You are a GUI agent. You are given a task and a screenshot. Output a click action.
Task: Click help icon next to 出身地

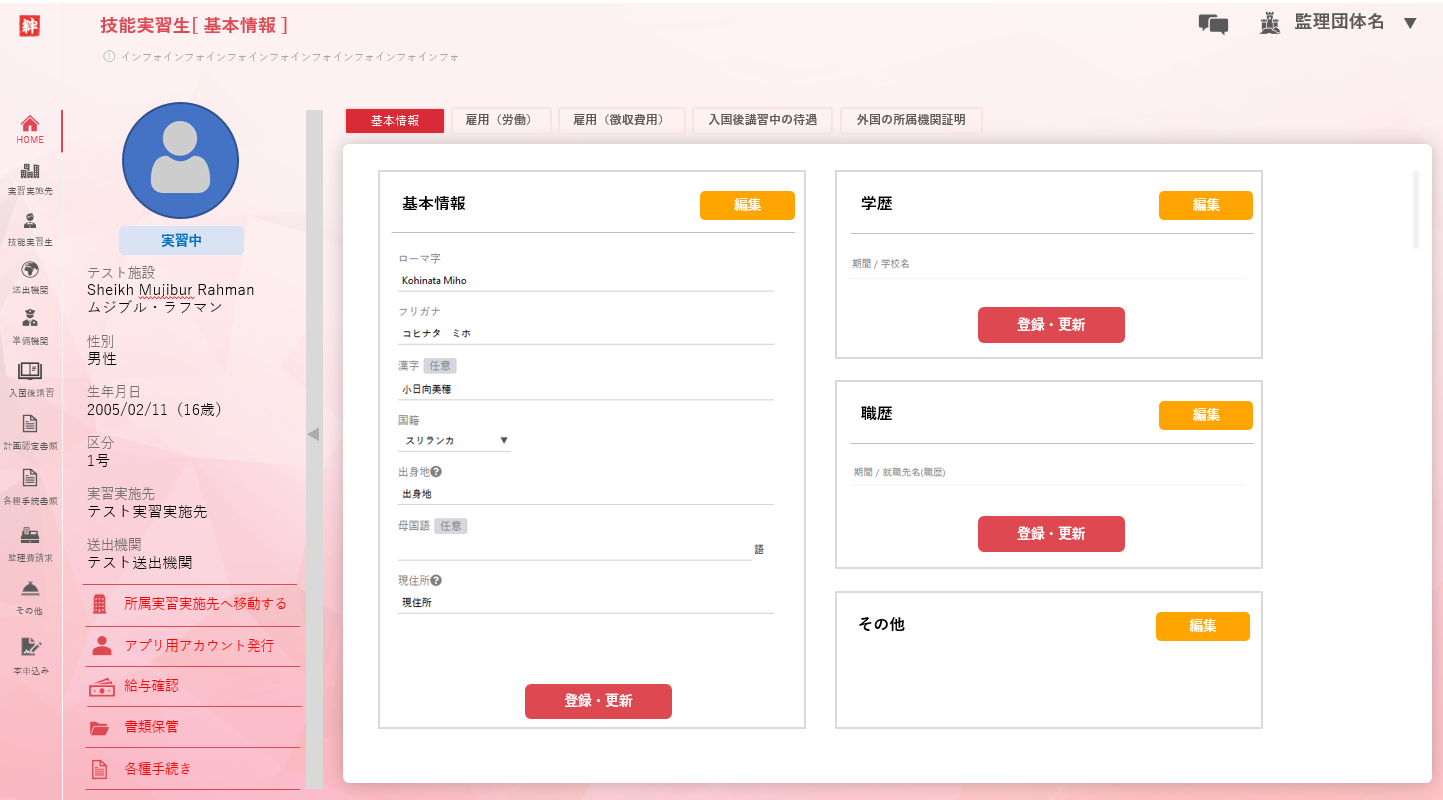(x=436, y=472)
